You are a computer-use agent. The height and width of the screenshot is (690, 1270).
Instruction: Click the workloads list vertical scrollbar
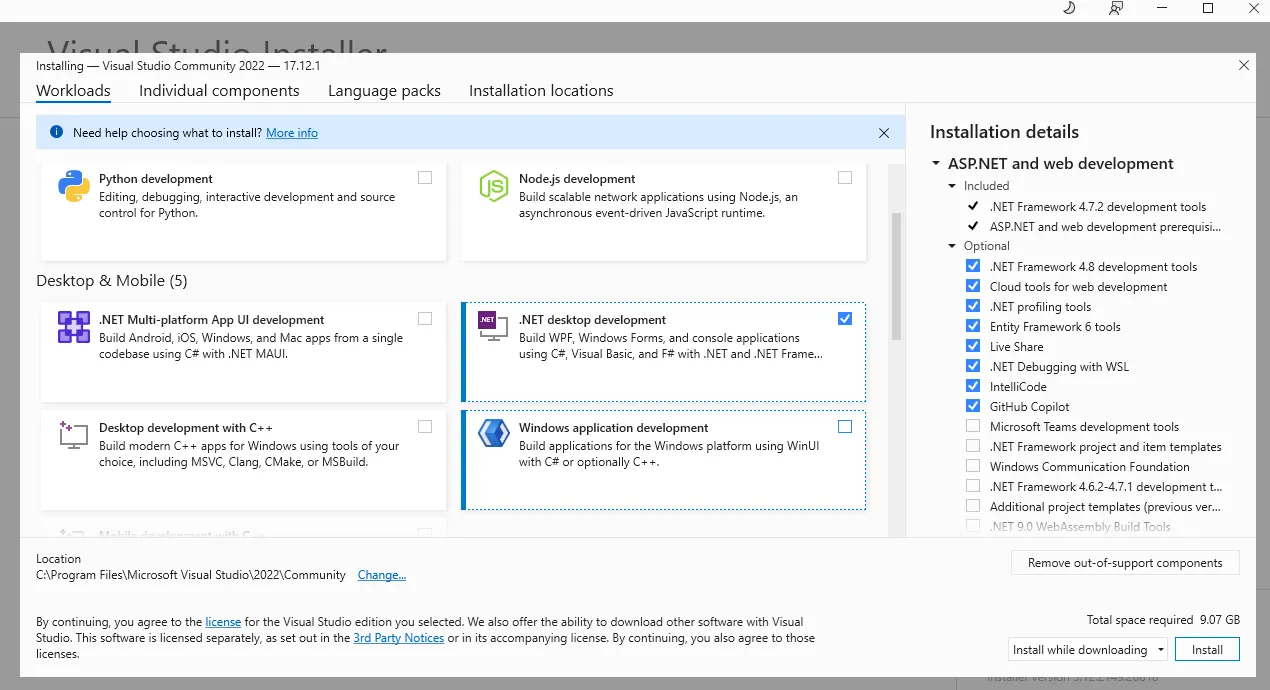897,277
